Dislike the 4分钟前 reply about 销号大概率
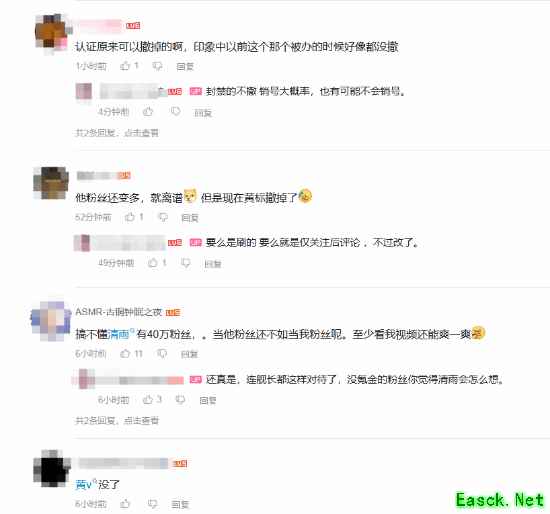The width and height of the screenshot is (550, 514). tap(175, 112)
